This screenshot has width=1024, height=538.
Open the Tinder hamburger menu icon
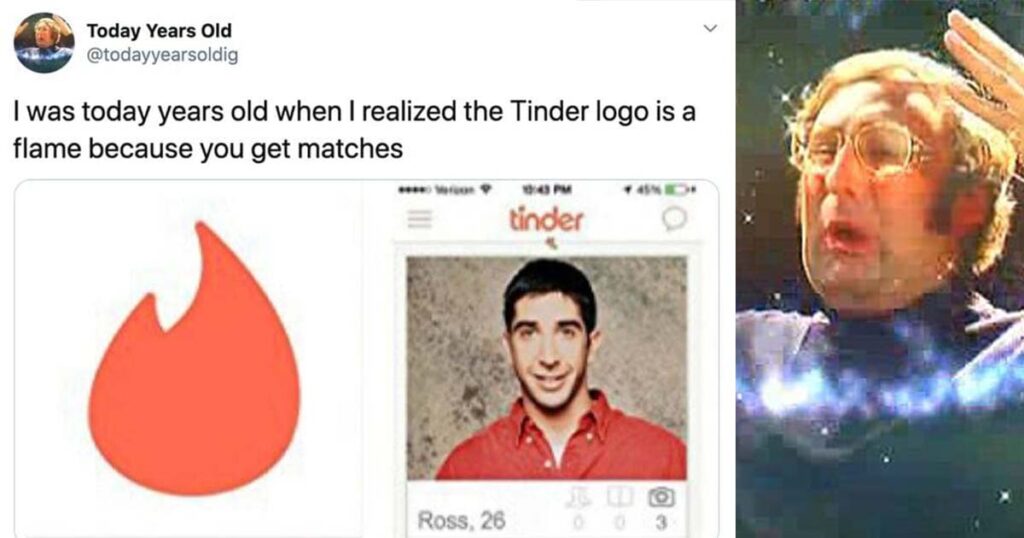coord(420,220)
